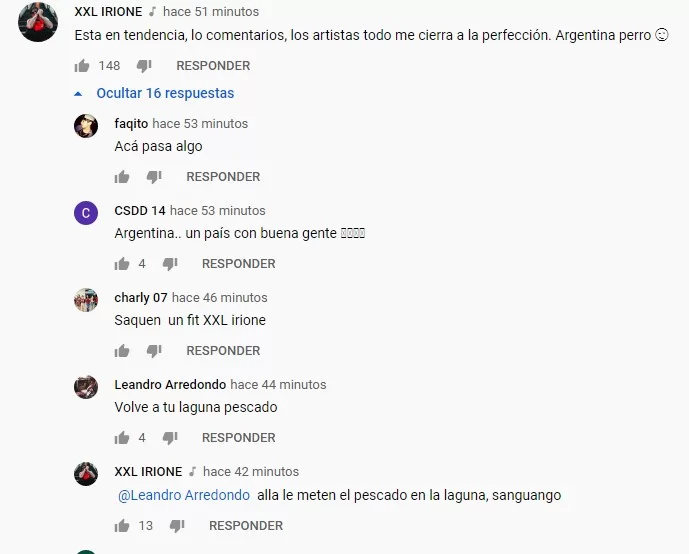Dislike XXL IRIONE's reply mentioning sanguango

(177, 525)
